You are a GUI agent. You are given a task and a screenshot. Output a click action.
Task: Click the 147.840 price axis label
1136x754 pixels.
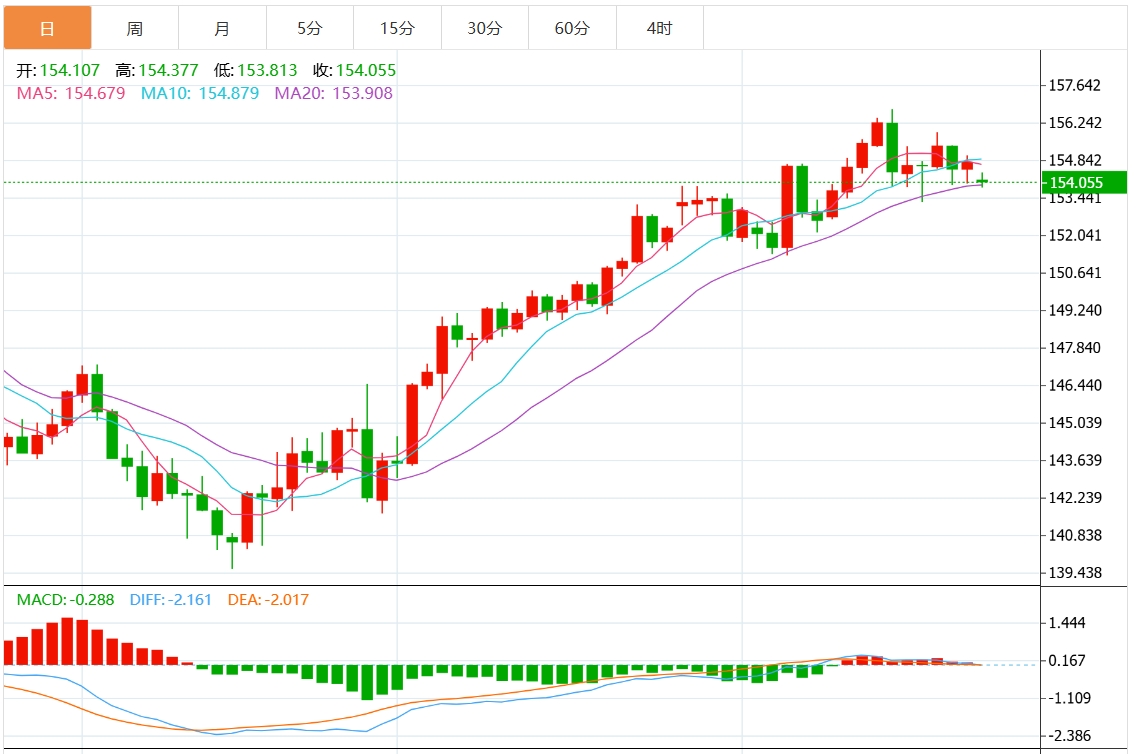(x=1075, y=348)
